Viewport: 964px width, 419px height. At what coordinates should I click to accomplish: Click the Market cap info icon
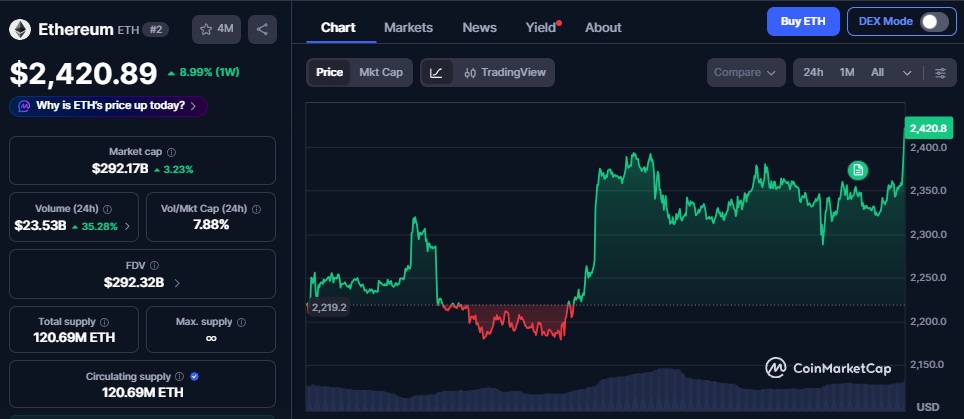(172, 152)
